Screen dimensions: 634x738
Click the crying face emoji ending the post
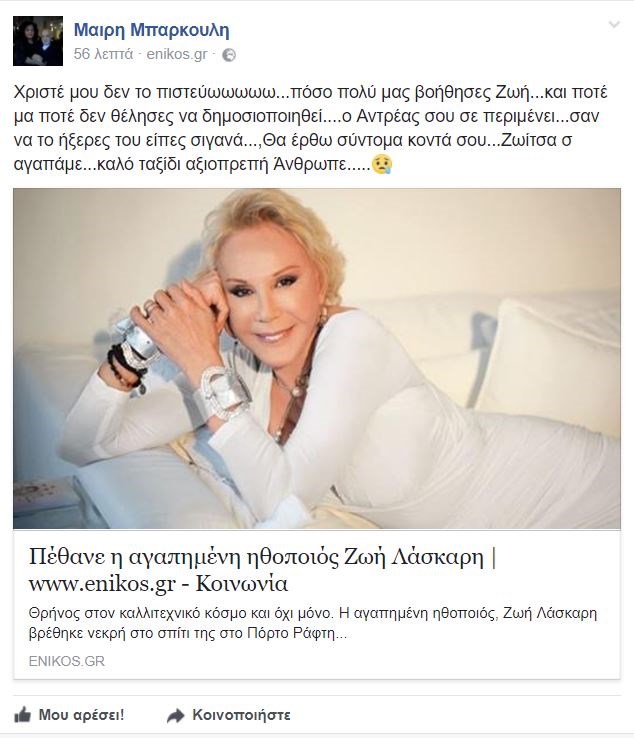[382, 165]
